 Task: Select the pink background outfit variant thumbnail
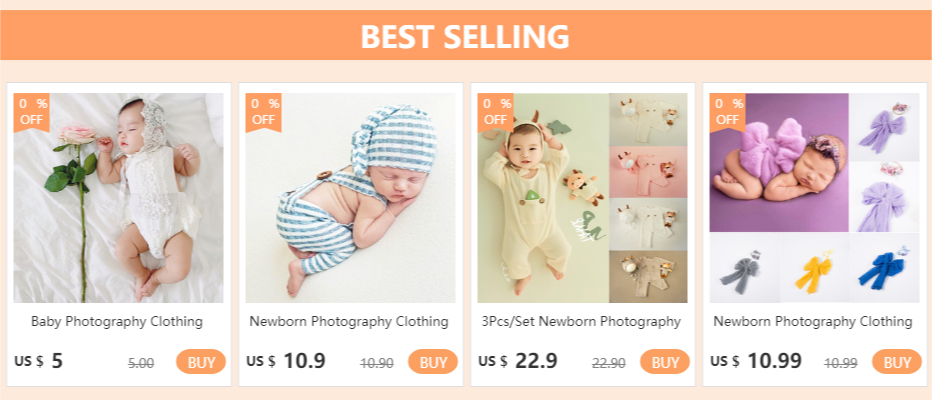(648, 172)
